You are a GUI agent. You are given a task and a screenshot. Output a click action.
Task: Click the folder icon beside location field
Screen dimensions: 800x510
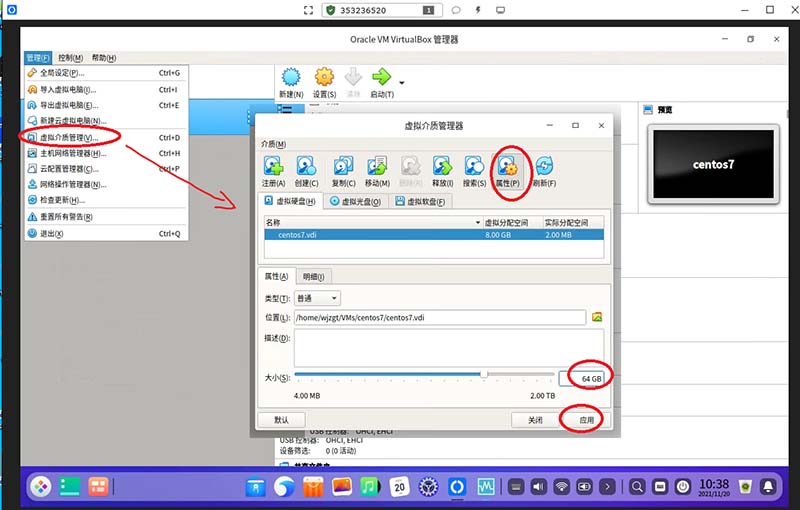click(597, 317)
